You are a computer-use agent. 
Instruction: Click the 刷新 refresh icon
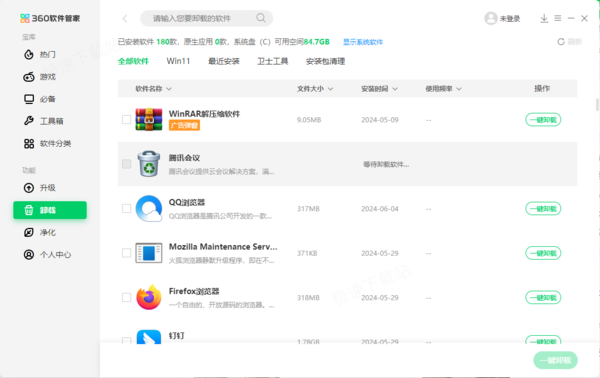561,42
